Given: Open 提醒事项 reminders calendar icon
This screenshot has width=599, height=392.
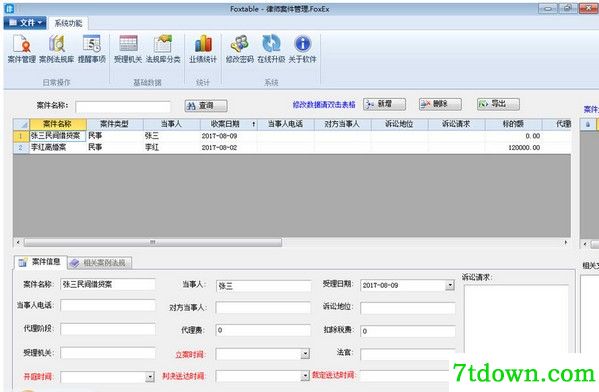Looking at the screenshot, I should (92, 49).
